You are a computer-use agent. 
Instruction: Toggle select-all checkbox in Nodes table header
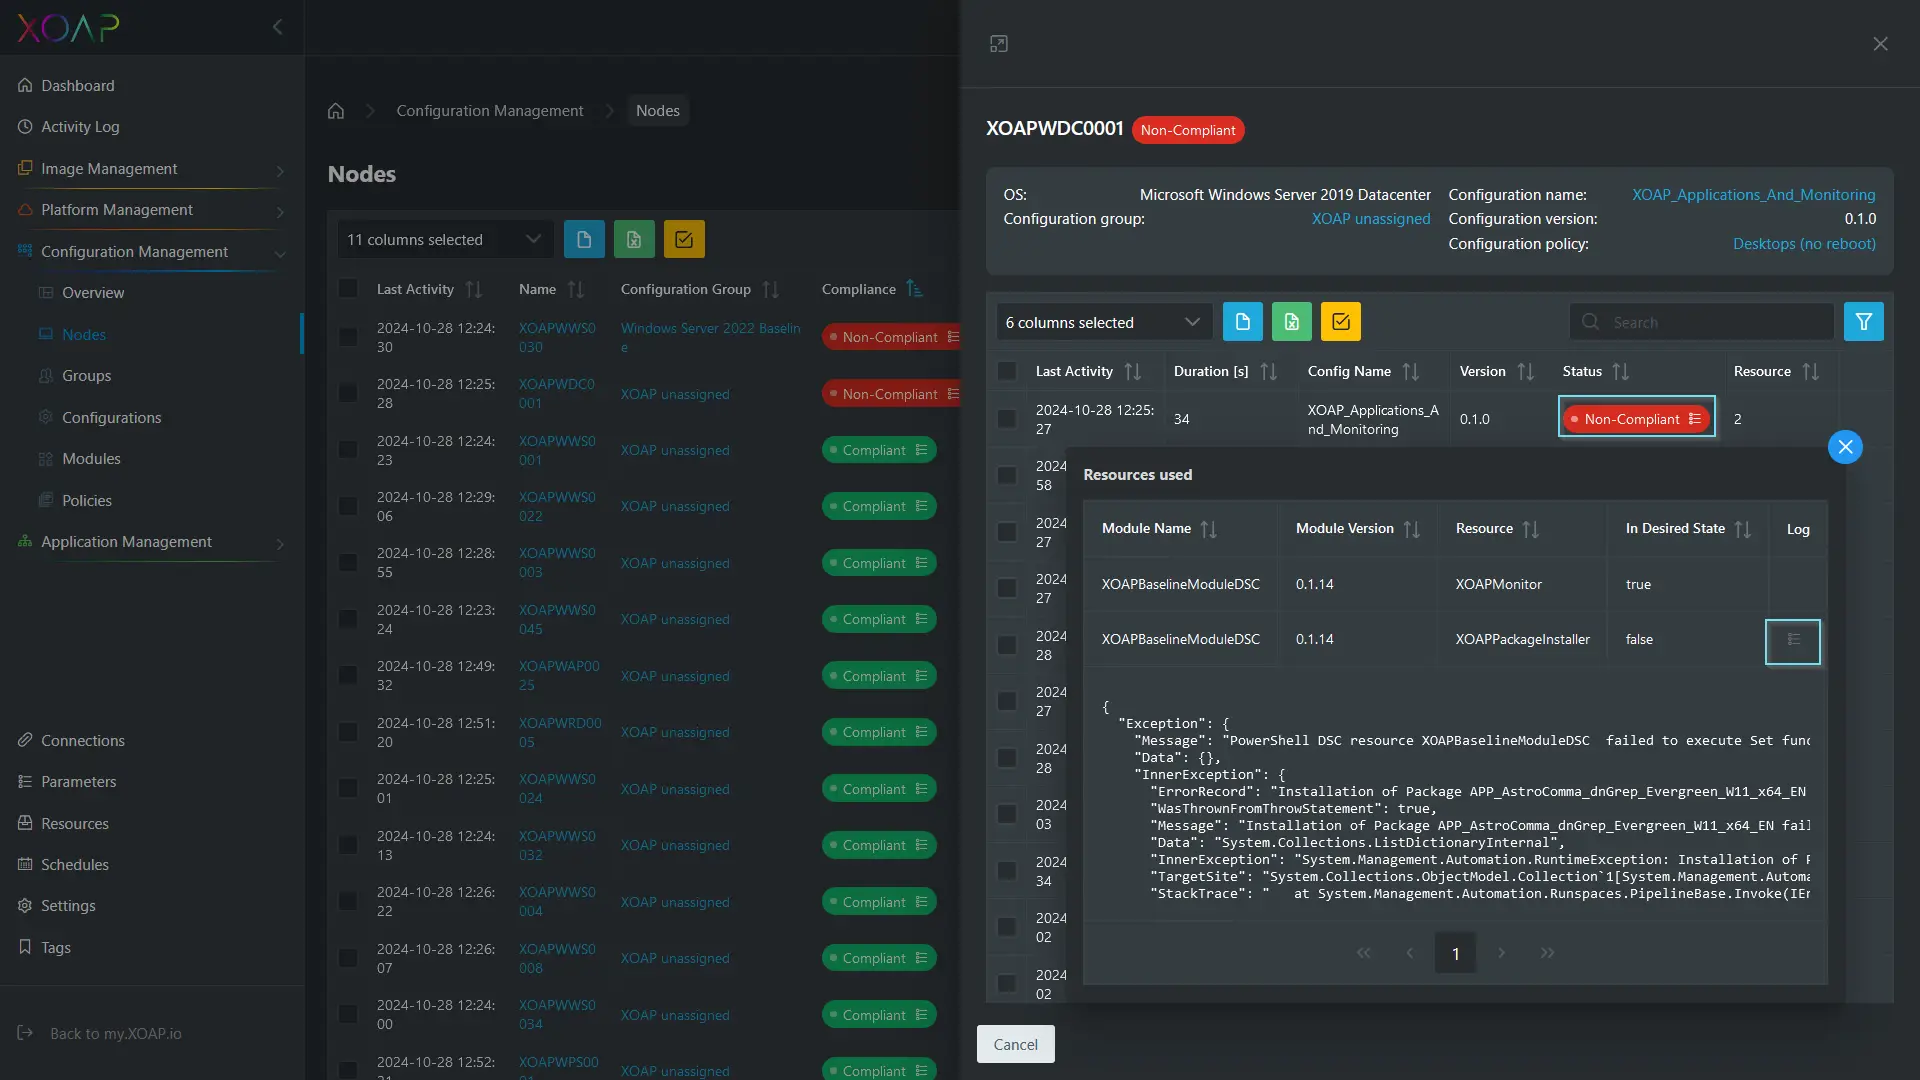pos(348,289)
